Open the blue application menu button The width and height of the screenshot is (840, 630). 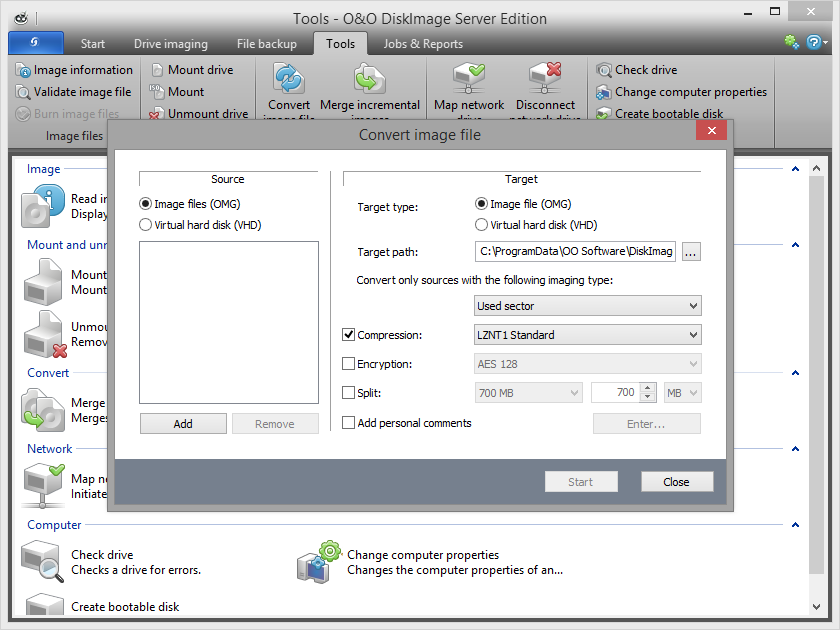(x=36, y=42)
